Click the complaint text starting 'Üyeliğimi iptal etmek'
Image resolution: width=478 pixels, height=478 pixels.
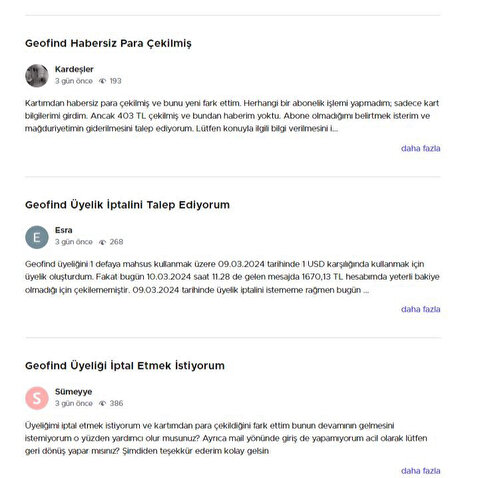tap(226, 438)
